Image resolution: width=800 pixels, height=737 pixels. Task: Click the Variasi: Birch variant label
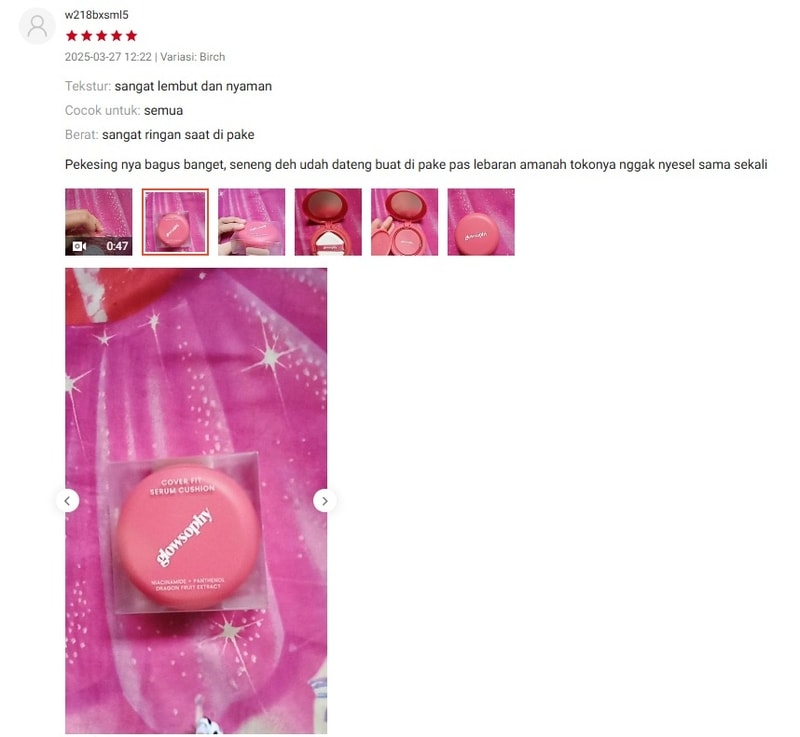[x=193, y=57]
